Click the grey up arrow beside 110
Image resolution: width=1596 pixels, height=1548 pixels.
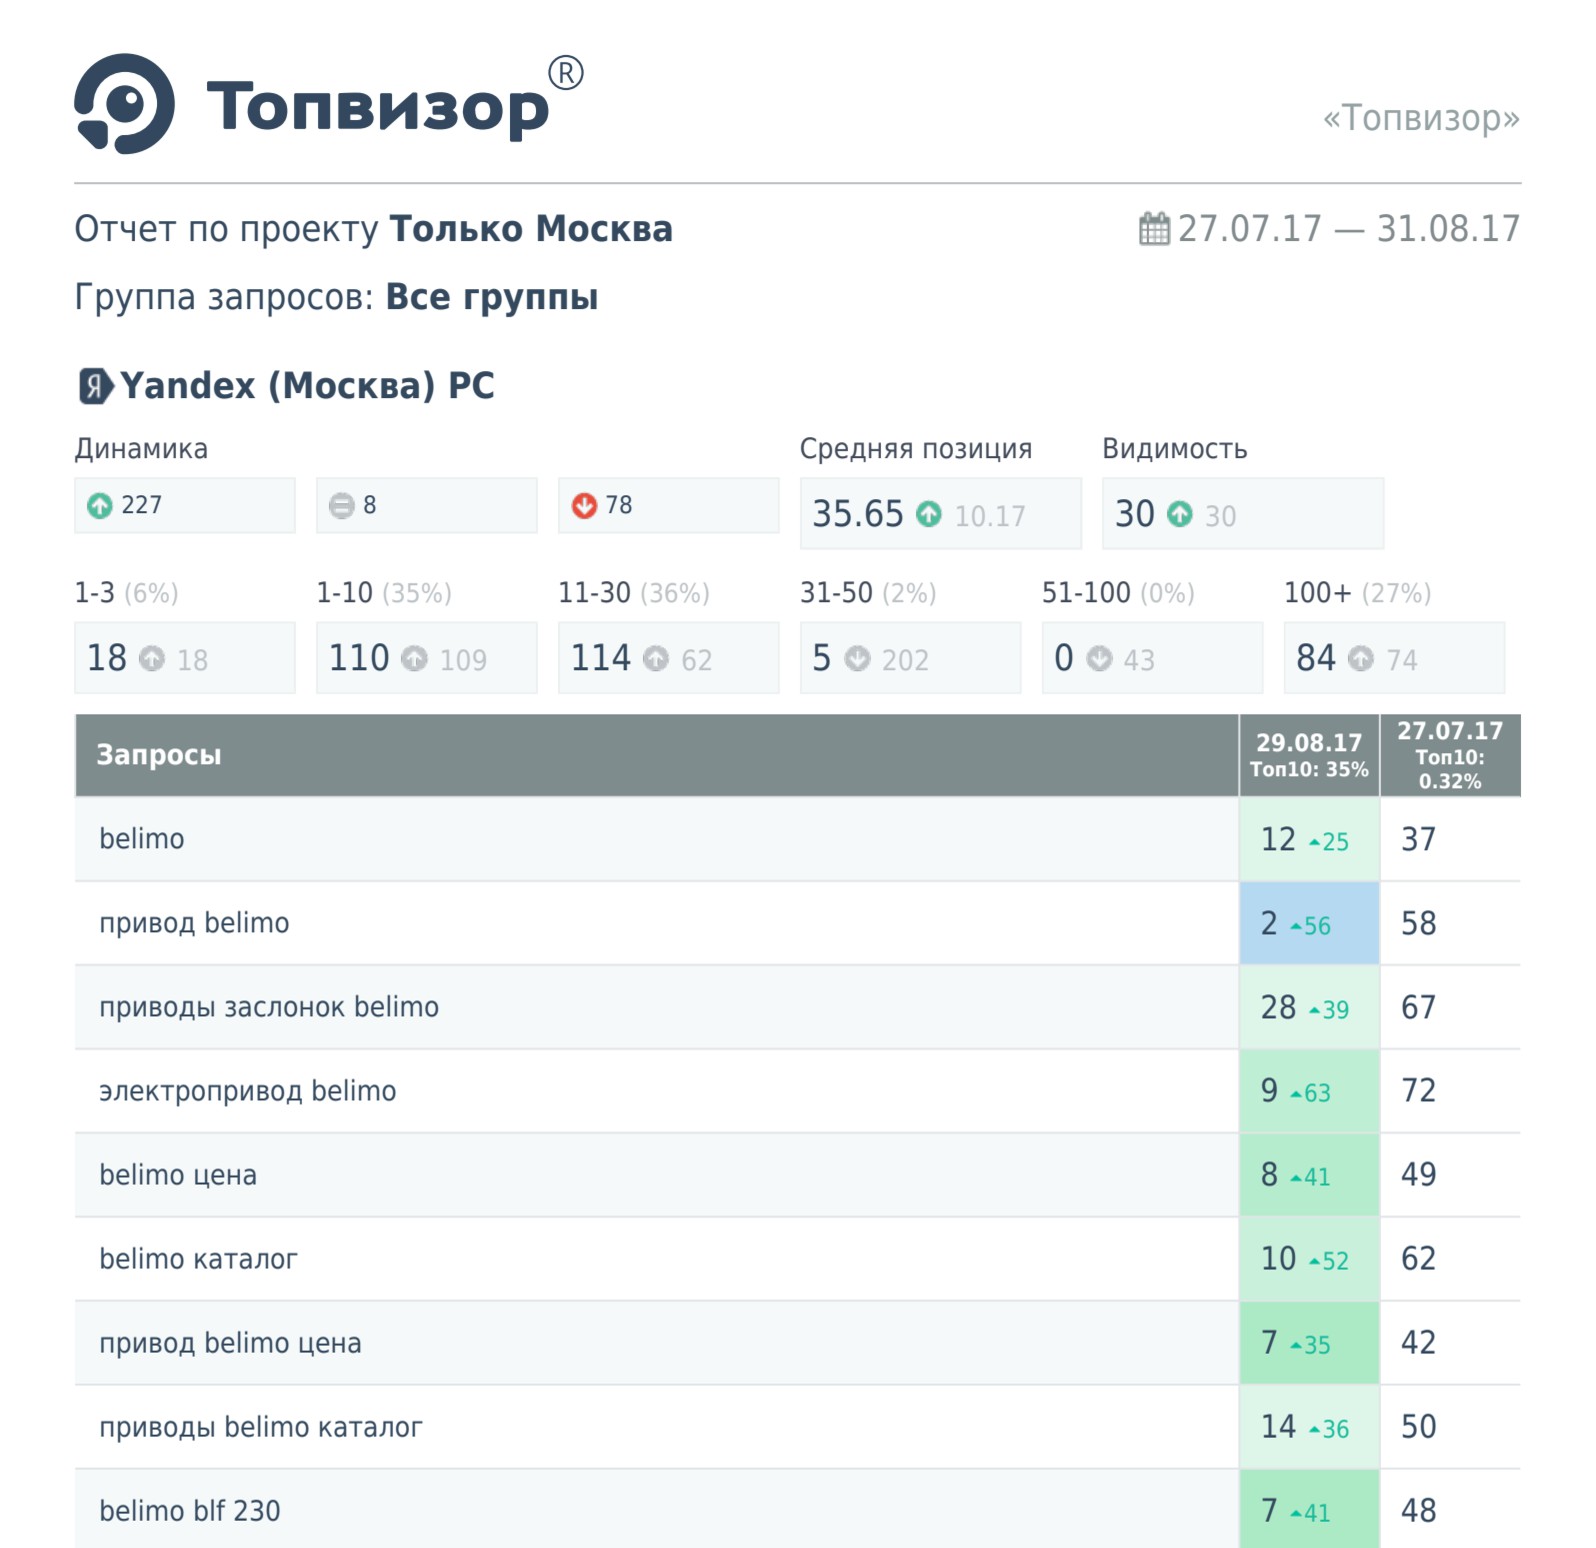coord(414,658)
